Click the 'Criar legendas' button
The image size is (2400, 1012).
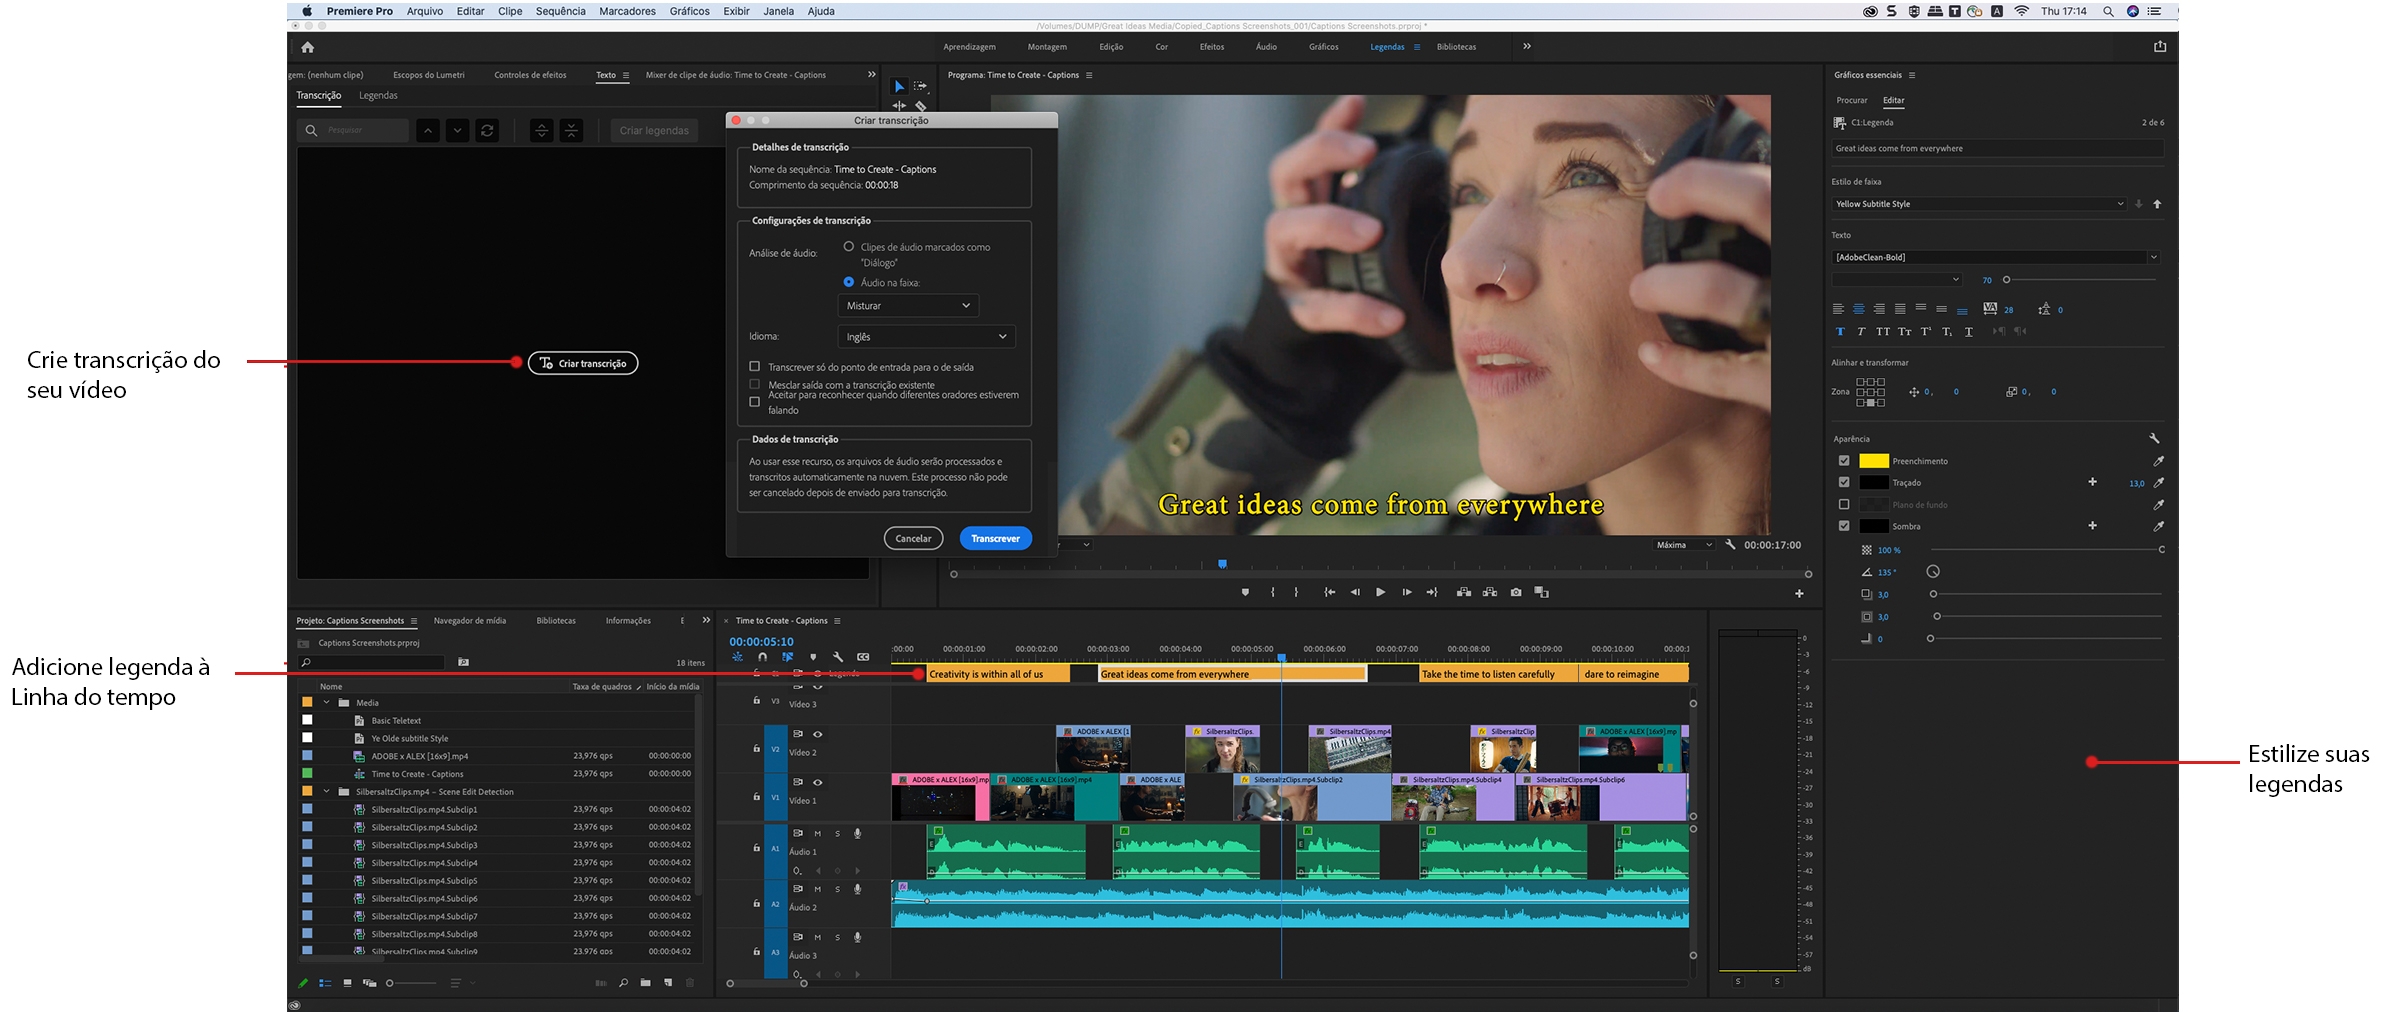pos(654,130)
